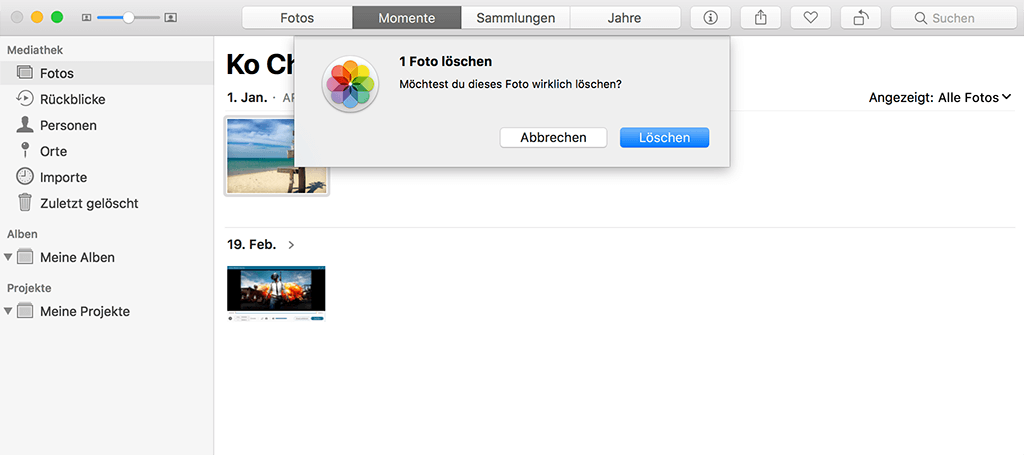Click the Info toolbar icon
Screen dimensions: 1024x455
coord(711,18)
